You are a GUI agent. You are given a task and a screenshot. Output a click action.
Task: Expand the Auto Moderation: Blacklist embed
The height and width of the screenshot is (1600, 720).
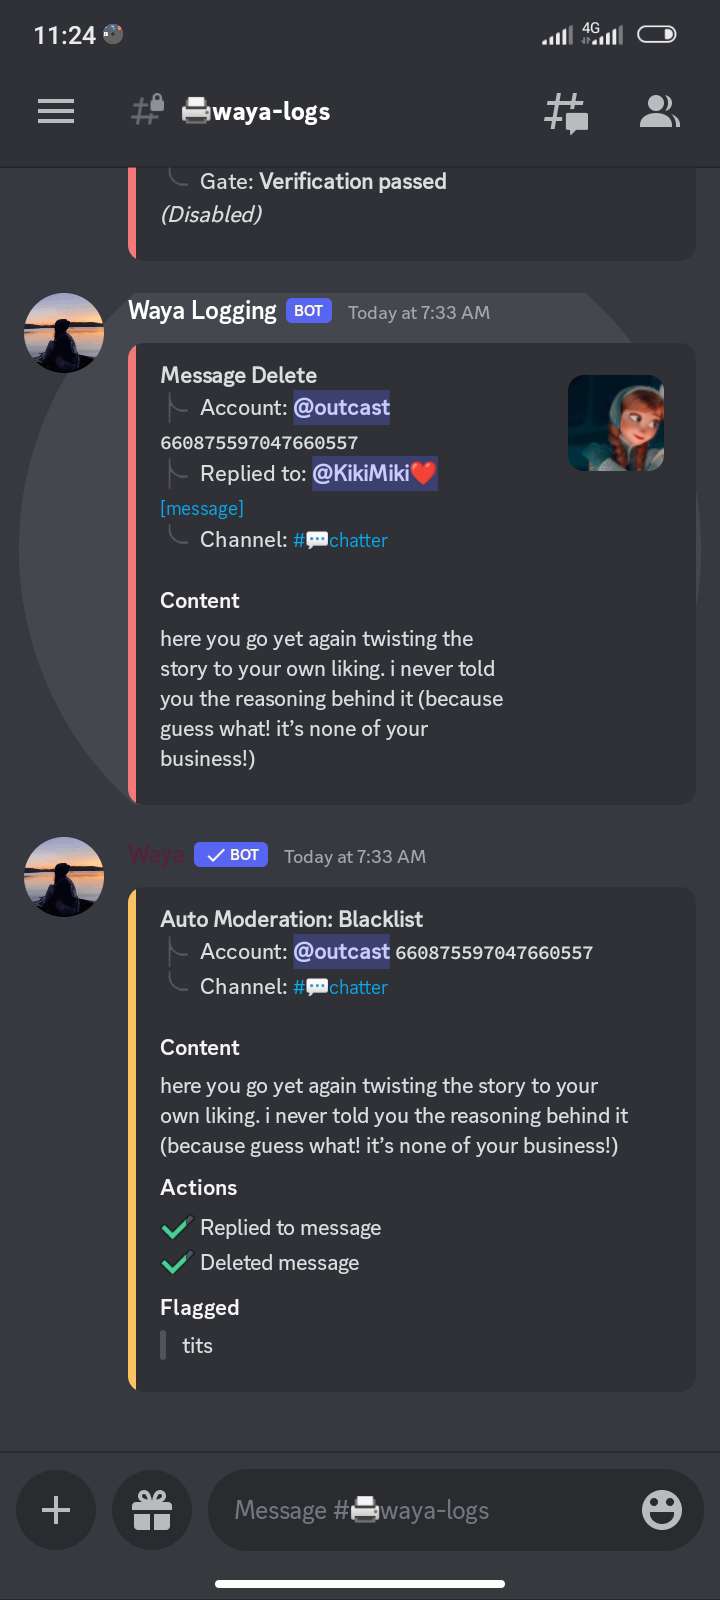[291, 918]
